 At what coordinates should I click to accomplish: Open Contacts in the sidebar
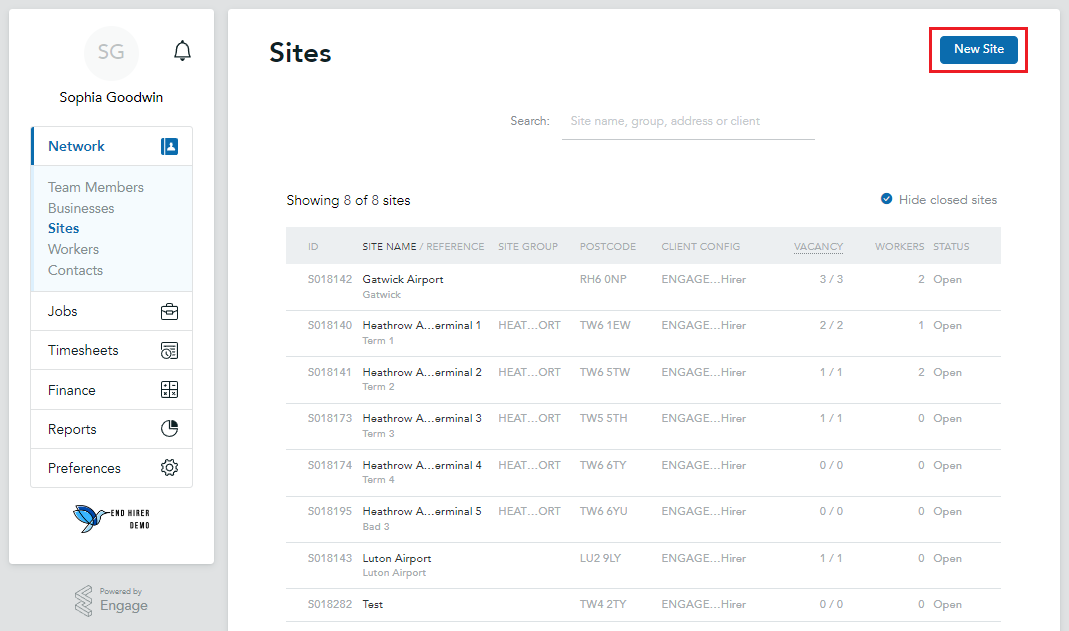pyautogui.click(x=75, y=271)
